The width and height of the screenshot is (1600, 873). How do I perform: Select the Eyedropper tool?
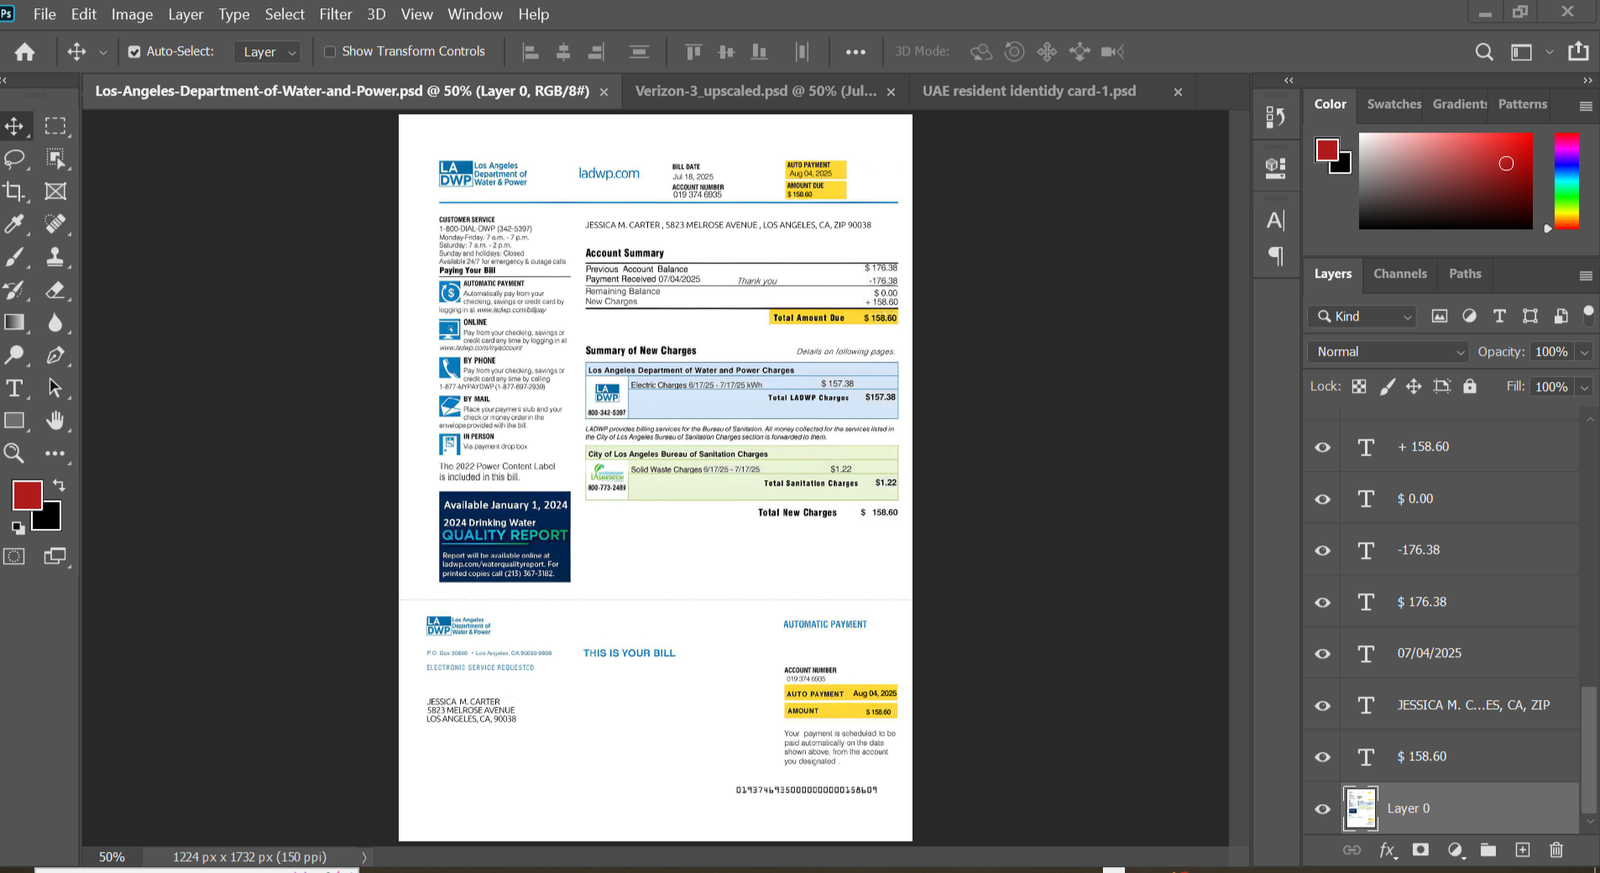(x=15, y=224)
